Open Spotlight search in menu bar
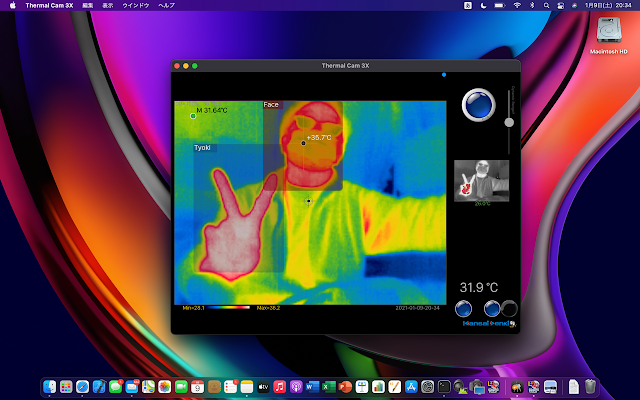The image size is (640, 400). [x=546, y=5]
